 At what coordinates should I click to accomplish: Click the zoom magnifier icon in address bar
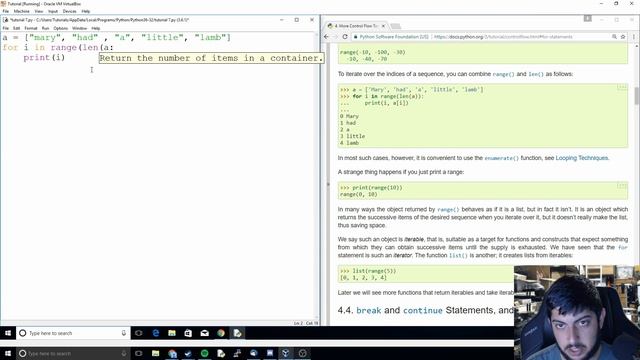click(614, 37)
